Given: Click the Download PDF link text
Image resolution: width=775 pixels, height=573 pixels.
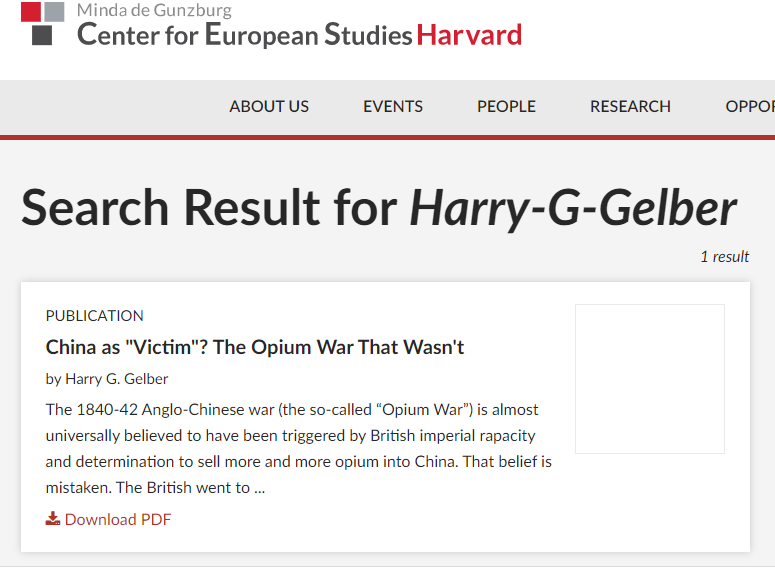Looking at the screenshot, I should pos(118,519).
